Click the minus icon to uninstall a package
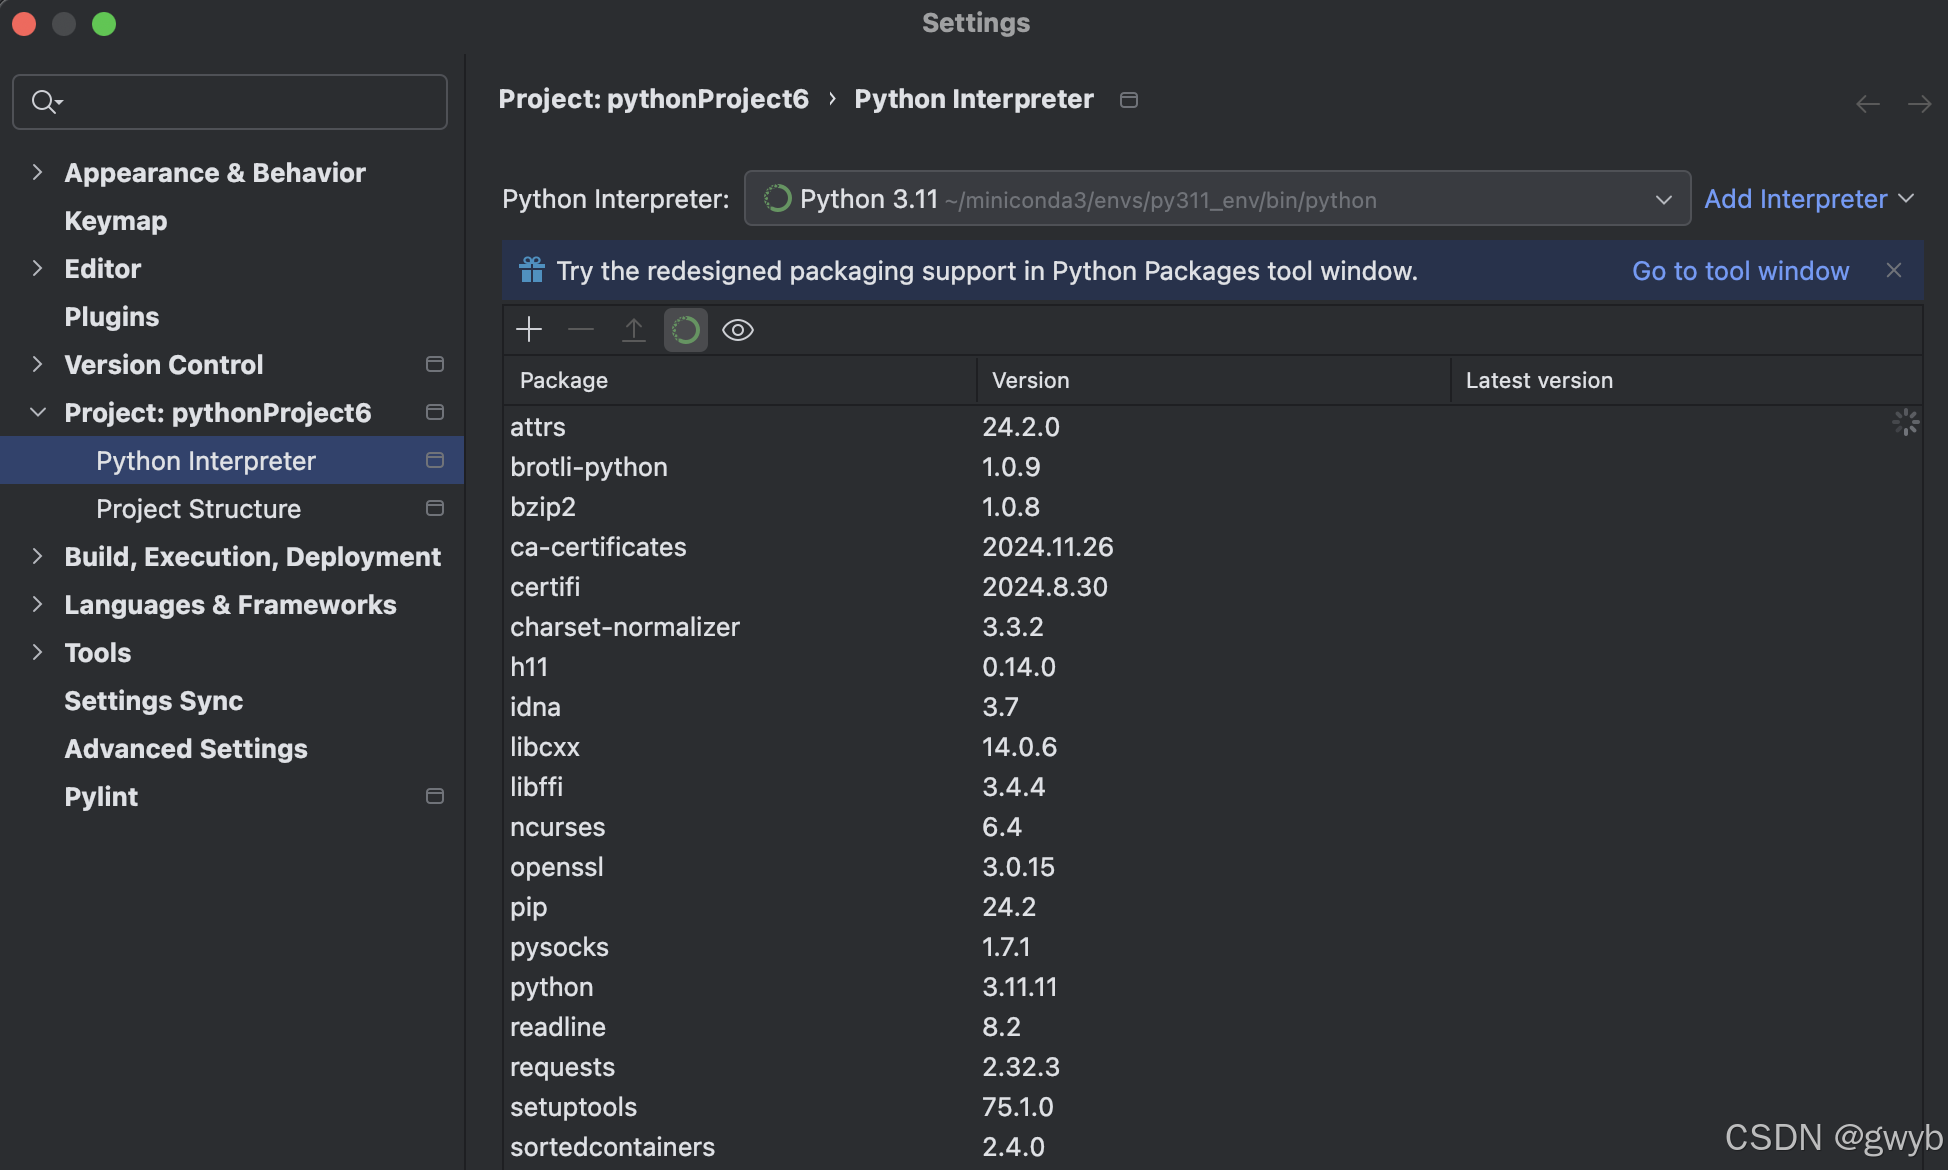This screenshot has width=1948, height=1170. [581, 329]
